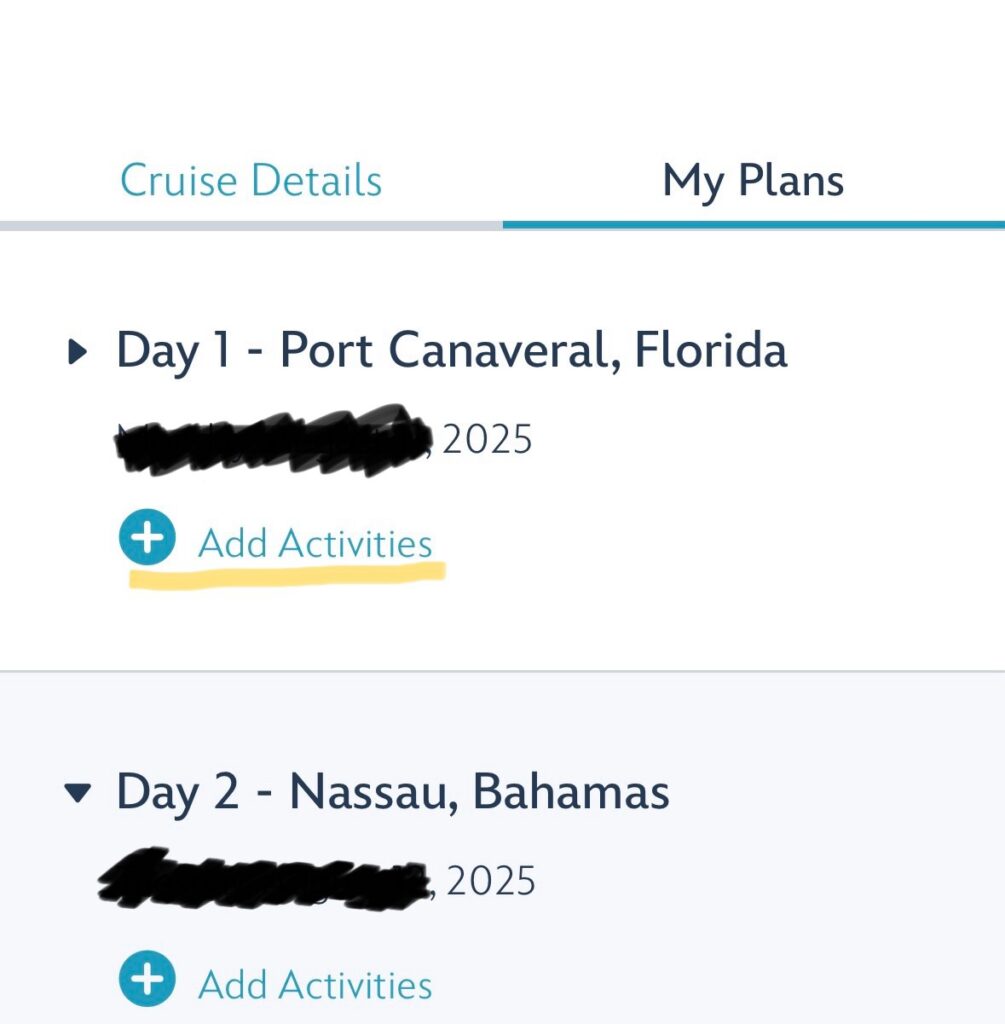Click the Add Activities link for Day 1
The width and height of the screenshot is (1005, 1024).
pyautogui.click(x=315, y=543)
